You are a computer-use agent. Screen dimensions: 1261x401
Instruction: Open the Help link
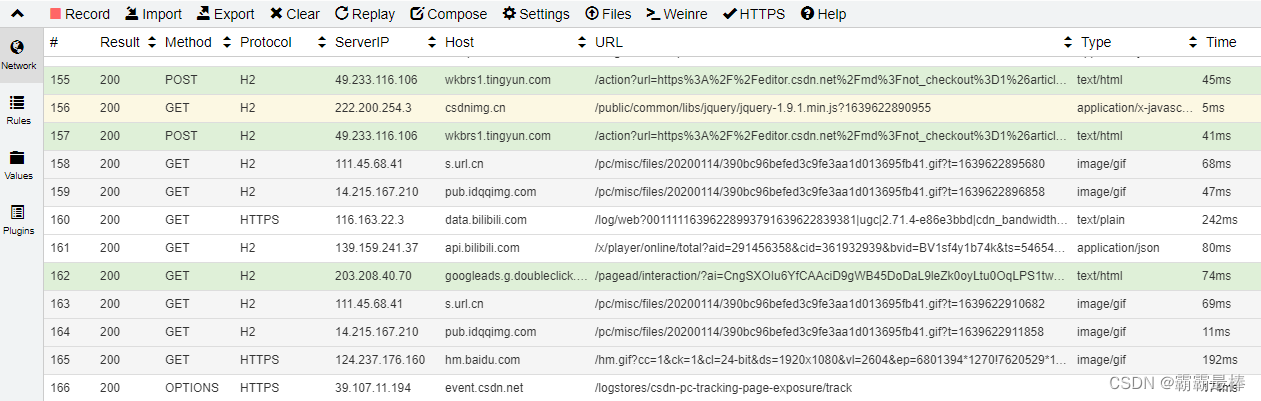[x=823, y=14]
